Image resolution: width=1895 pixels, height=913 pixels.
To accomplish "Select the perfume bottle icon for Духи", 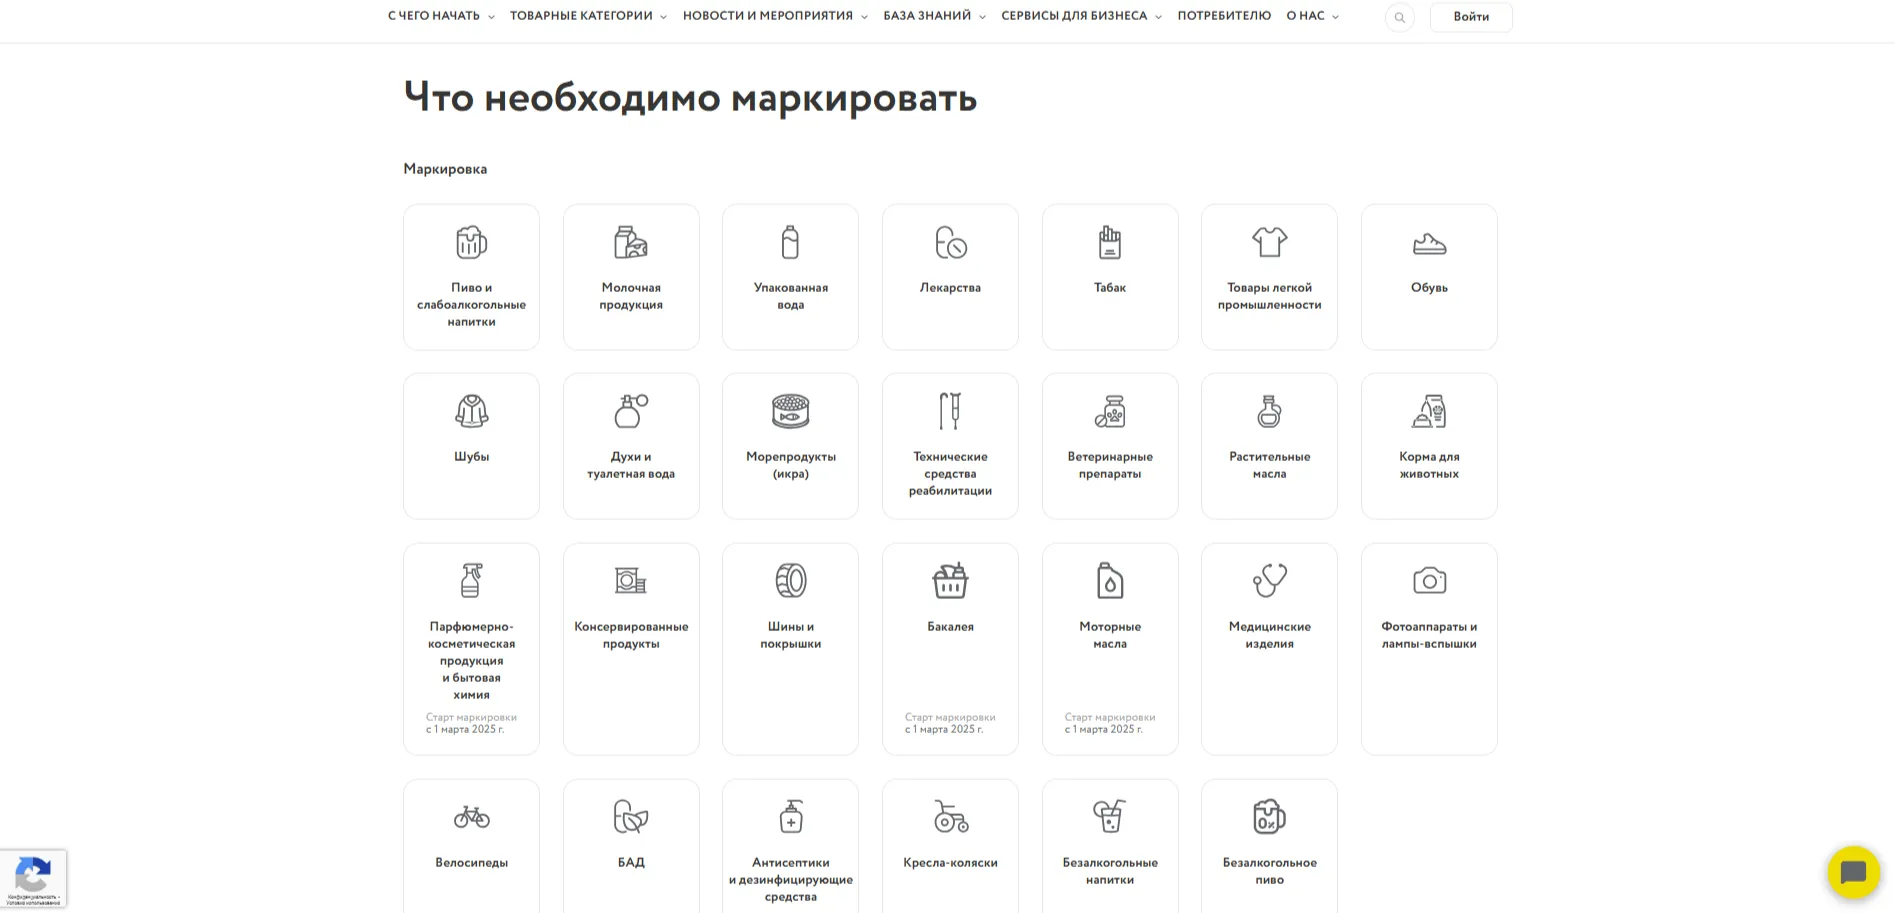I will coord(631,411).
